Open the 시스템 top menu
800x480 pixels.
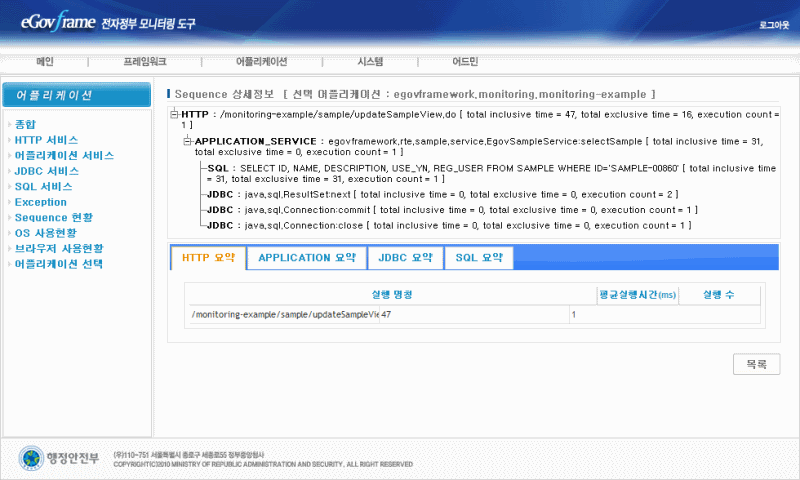tap(370, 61)
